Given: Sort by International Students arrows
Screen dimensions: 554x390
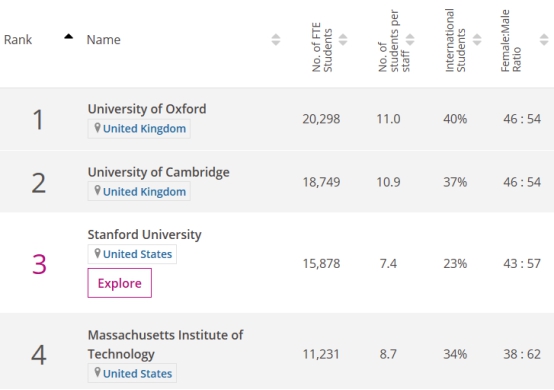Looking at the screenshot, I should coord(477,40).
